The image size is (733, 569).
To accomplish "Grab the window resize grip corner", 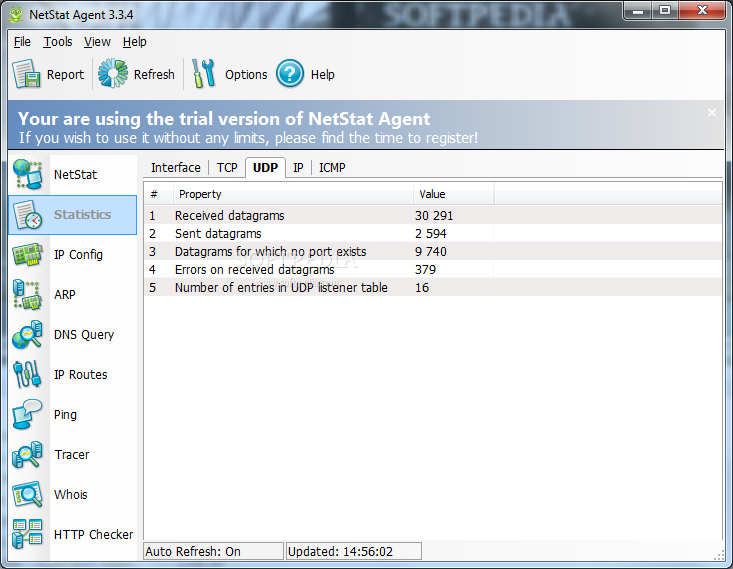I will [x=719, y=555].
